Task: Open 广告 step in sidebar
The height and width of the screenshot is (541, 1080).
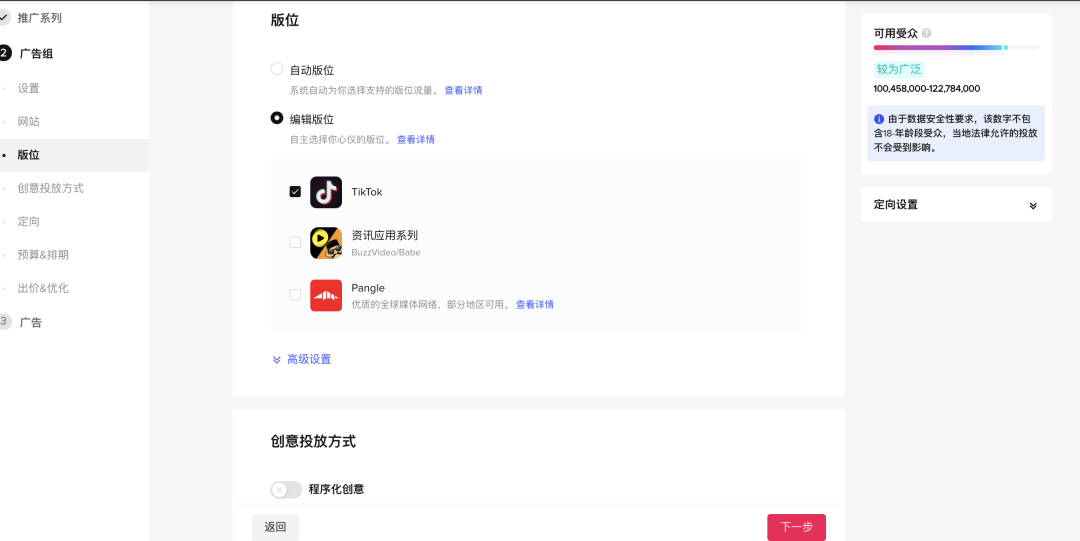Action: pyautogui.click(x=31, y=322)
